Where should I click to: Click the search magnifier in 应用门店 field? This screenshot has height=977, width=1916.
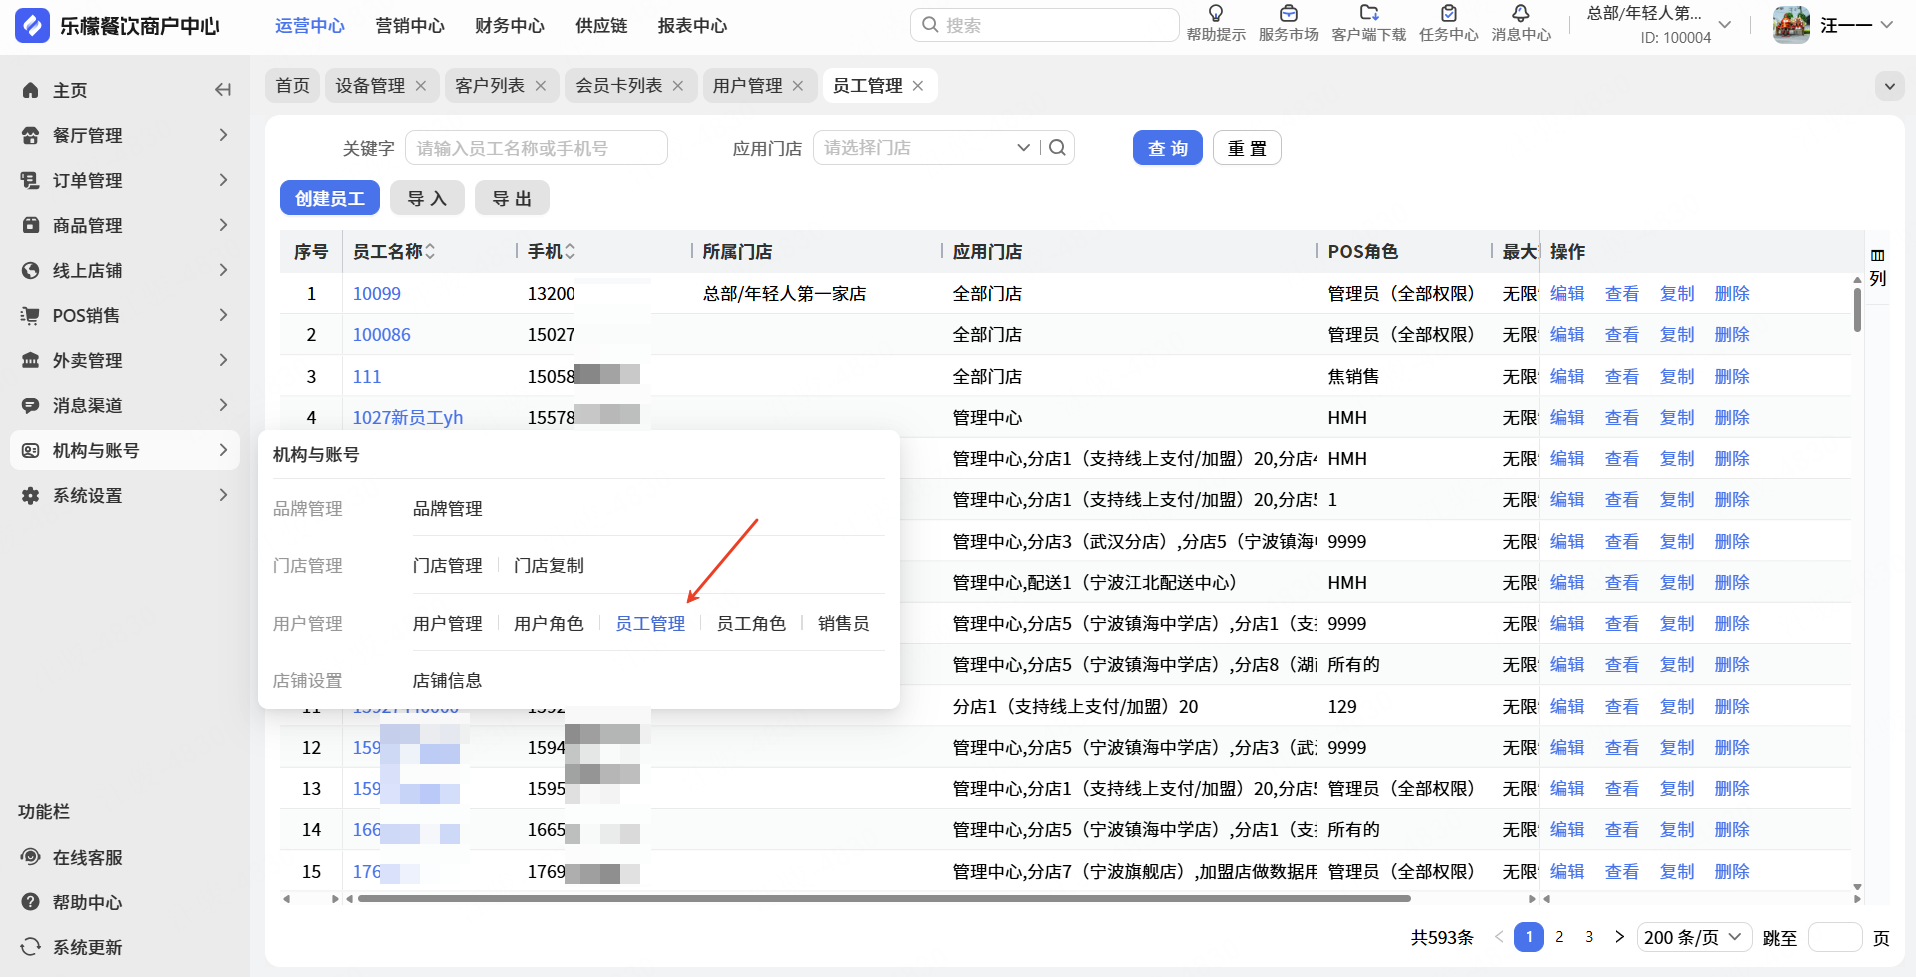pyautogui.click(x=1057, y=148)
